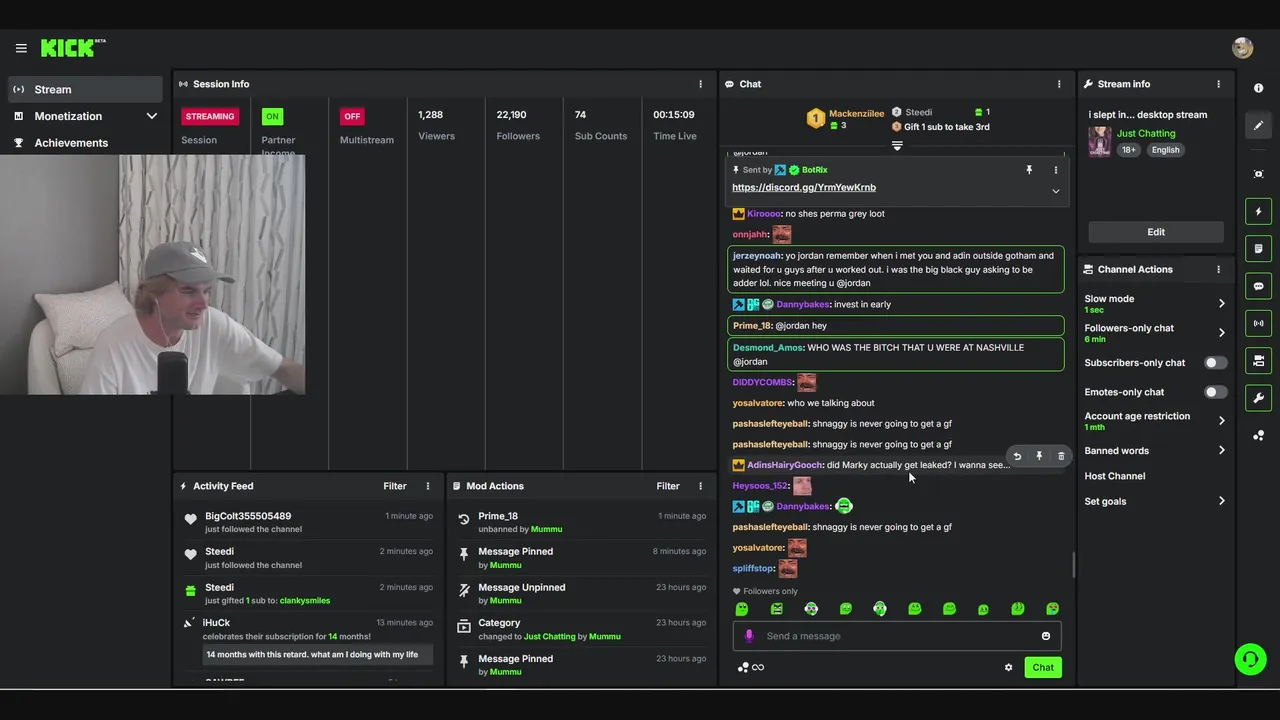Screen dimensions: 1280x720
Task: Insert the angry square green emote
Action: [x=776, y=609]
